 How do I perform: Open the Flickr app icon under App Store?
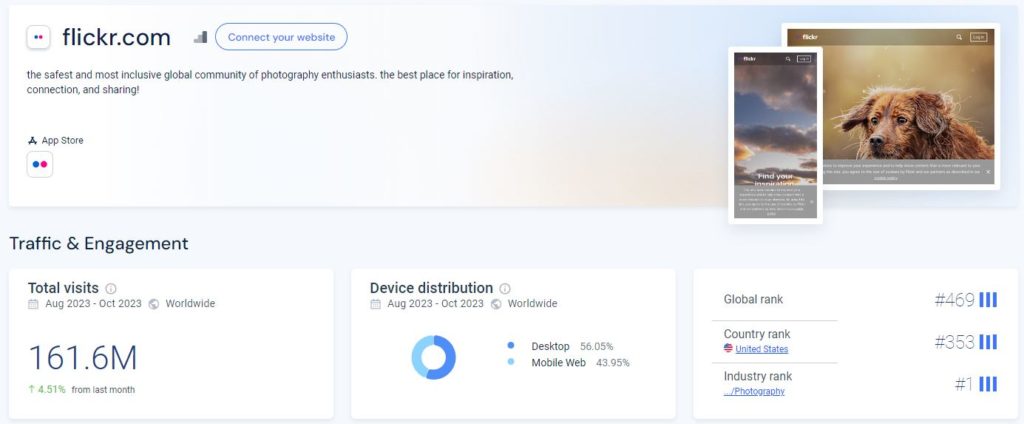(x=40, y=165)
